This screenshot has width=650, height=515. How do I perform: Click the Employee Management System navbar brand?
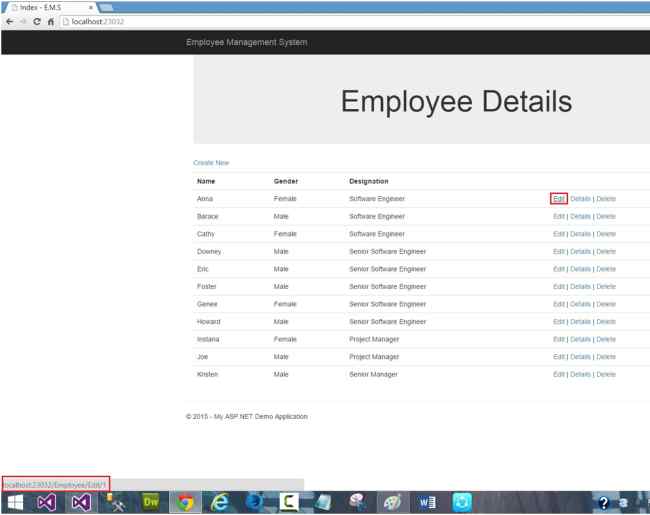coord(247,42)
